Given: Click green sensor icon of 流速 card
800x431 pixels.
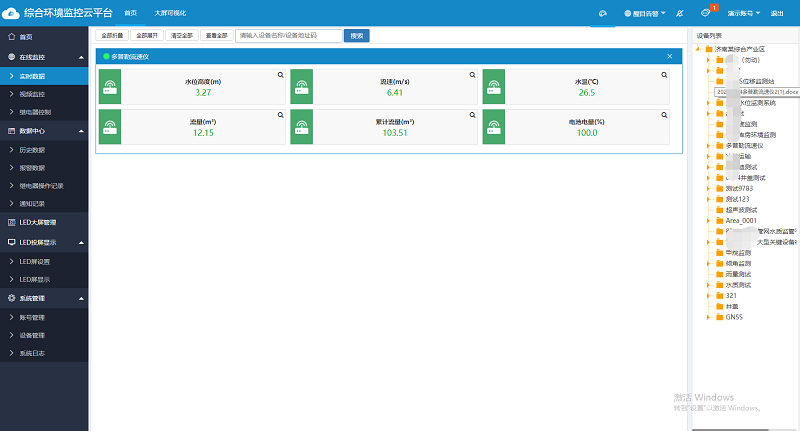Looking at the screenshot, I should coord(302,87).
